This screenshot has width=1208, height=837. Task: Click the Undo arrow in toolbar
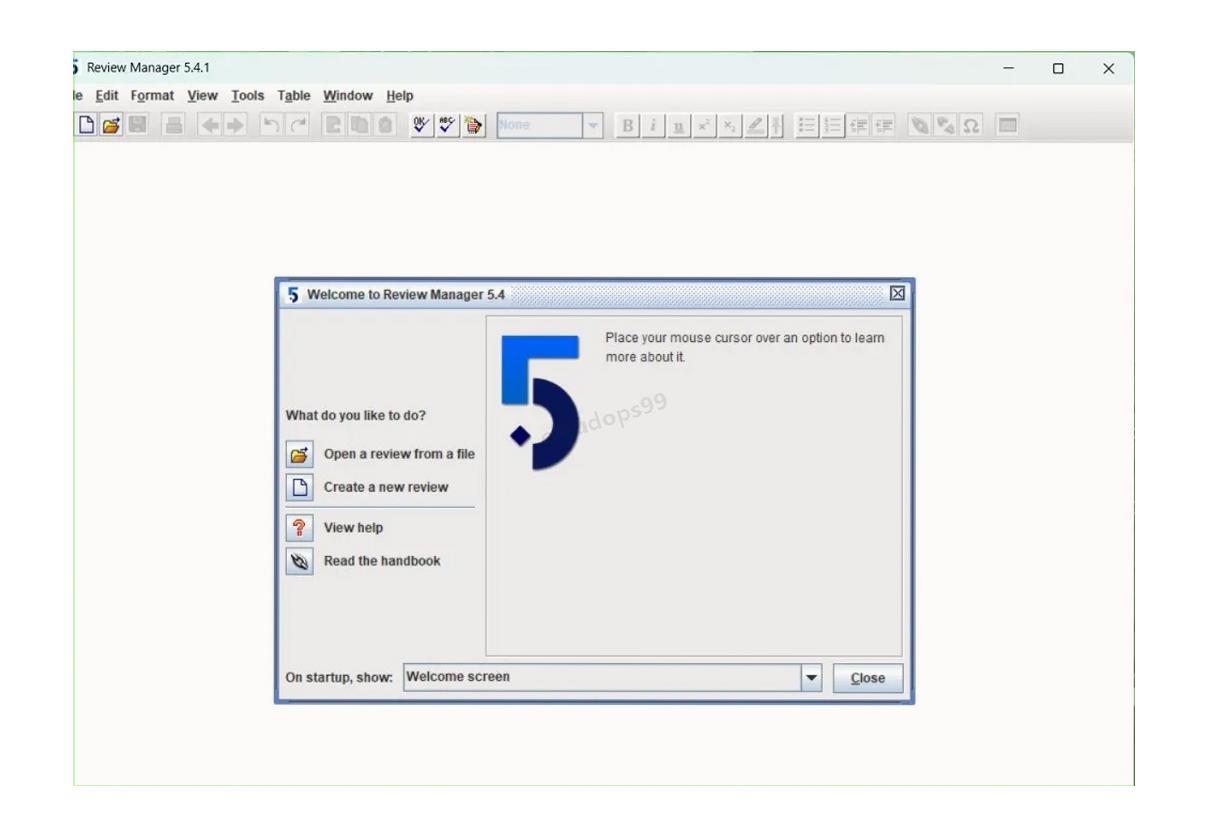click(x=269, y=126)
